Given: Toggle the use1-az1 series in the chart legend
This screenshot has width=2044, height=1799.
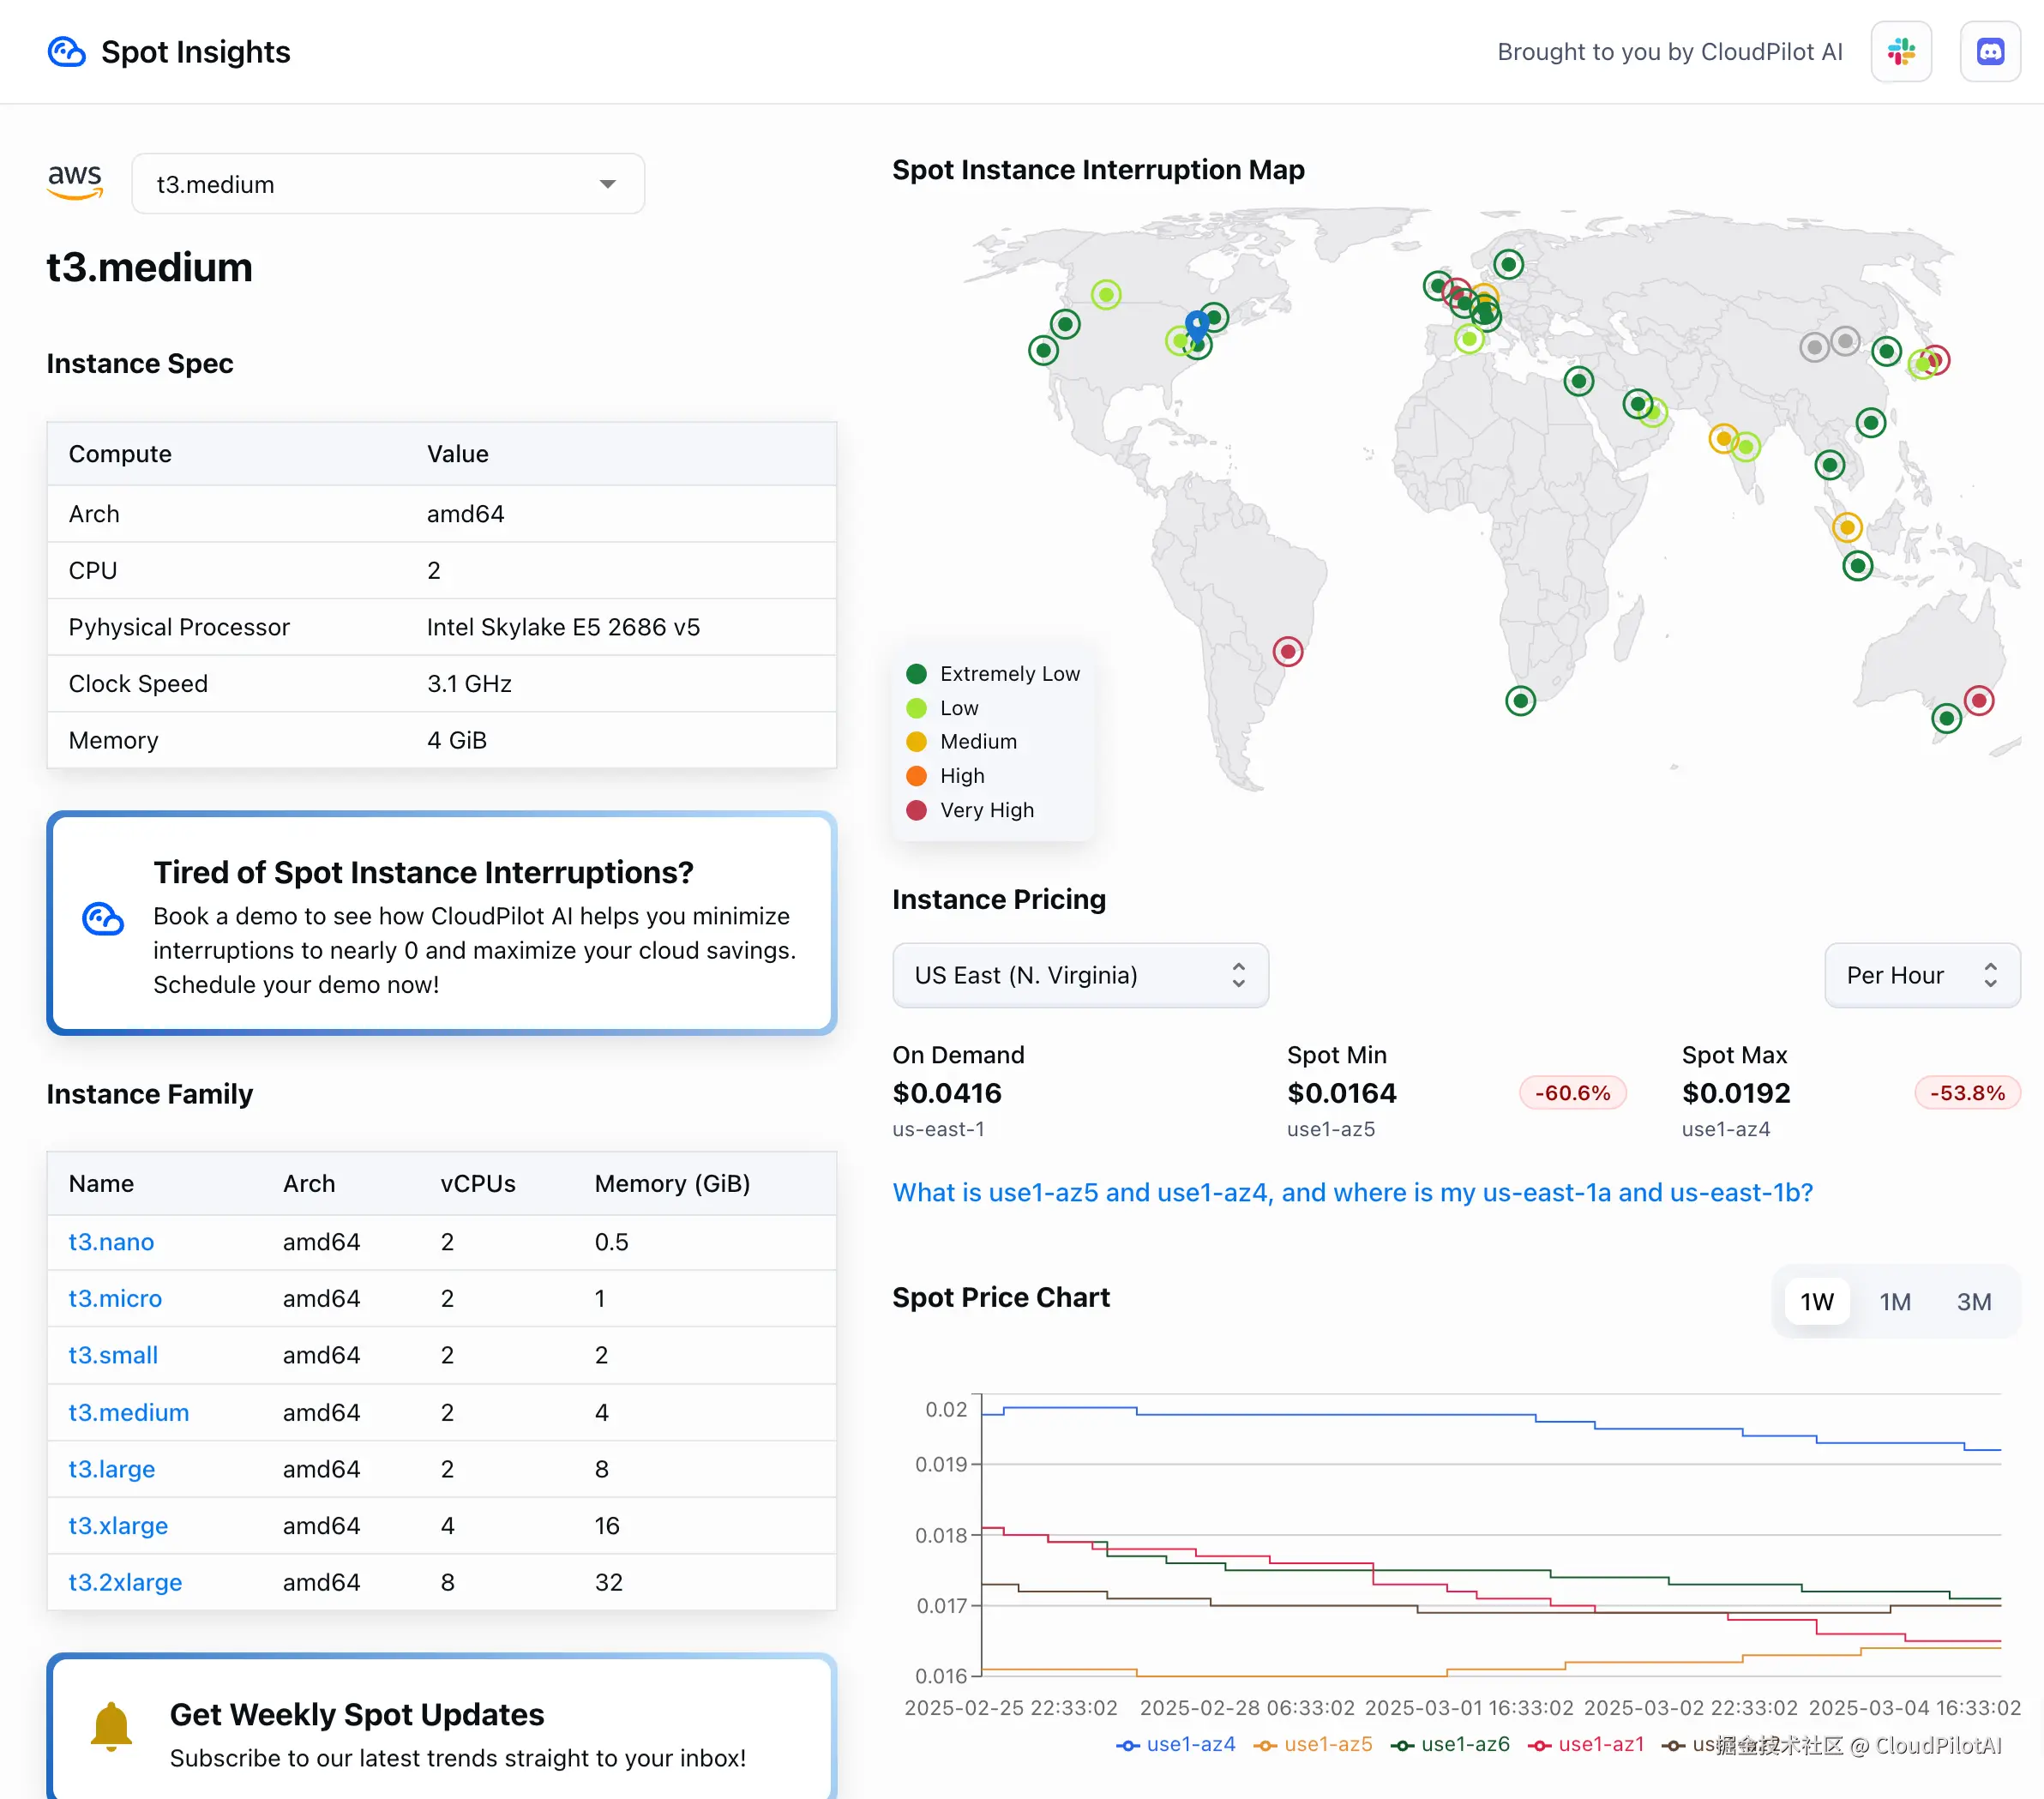Looking at the screenshot, I should point(1586,1744).
